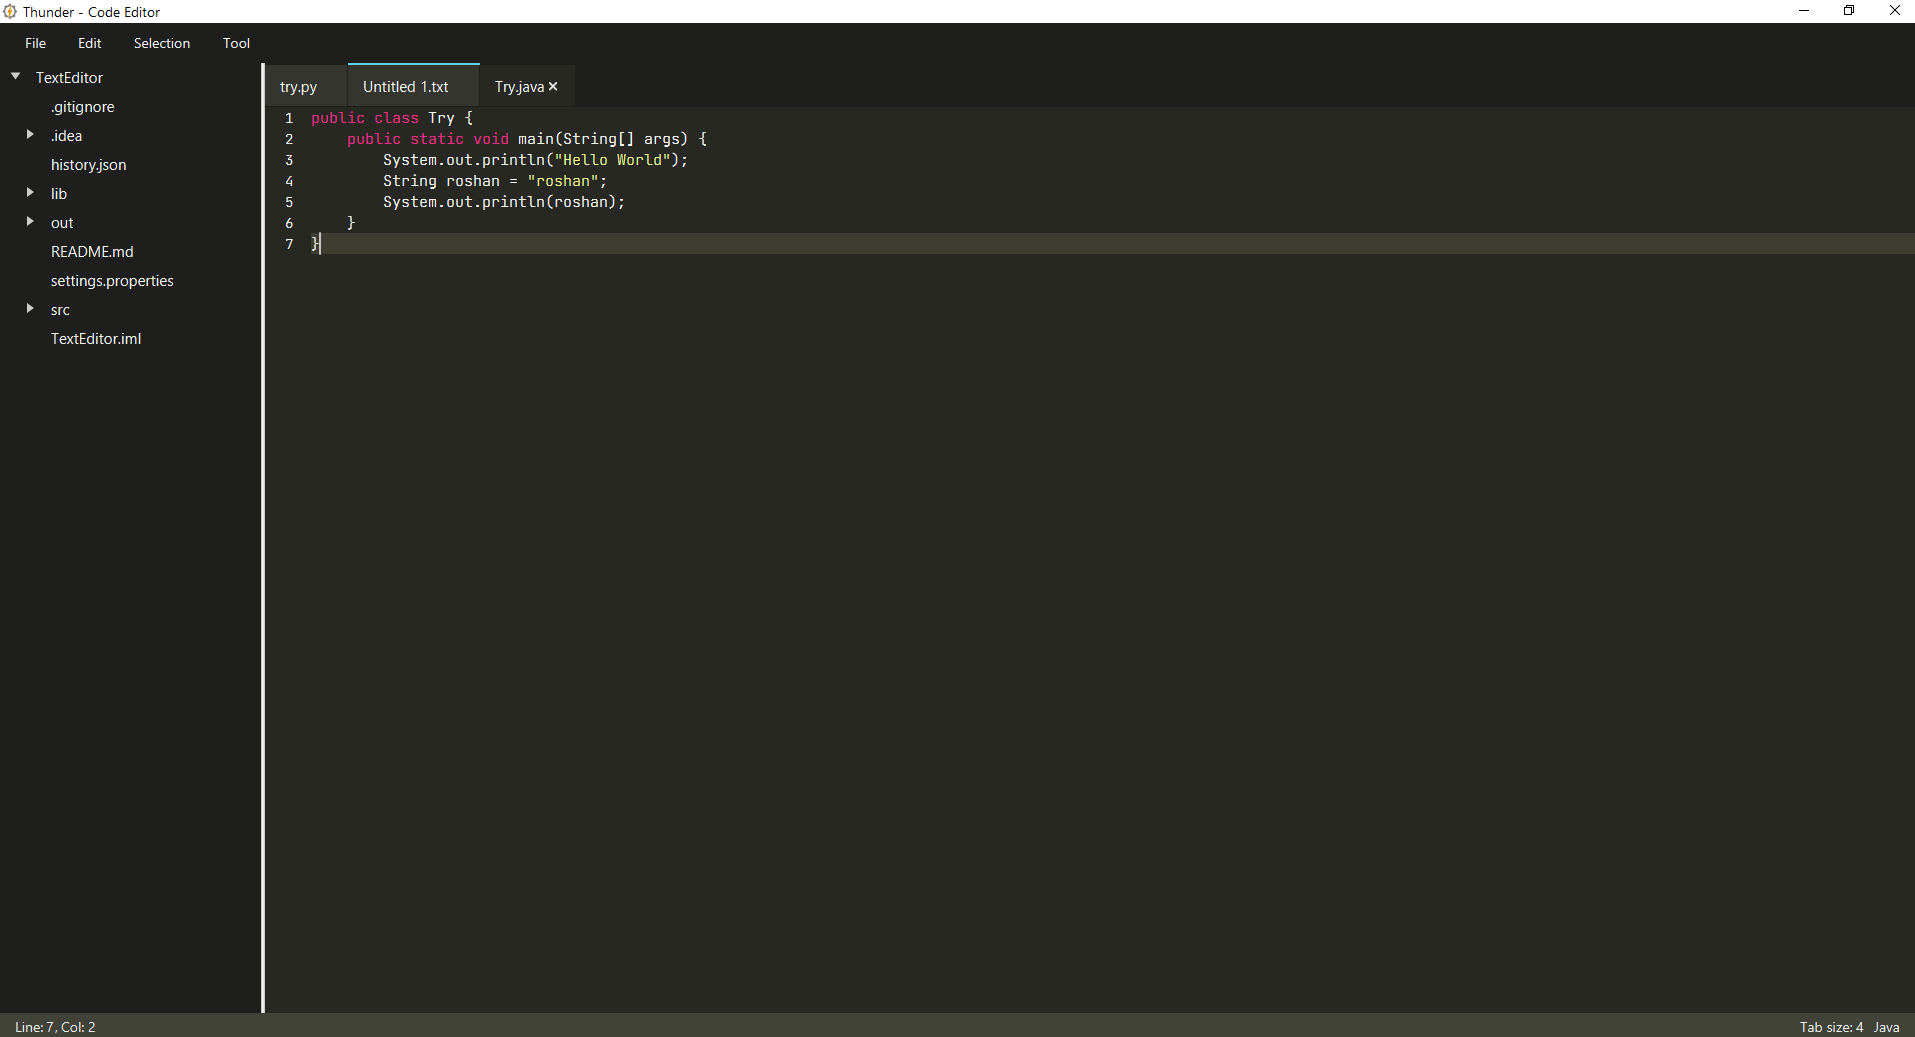The height and width of the screenshot is (1037, 1915).
Task: Open the Selection menu
Action: coord(161,43)
